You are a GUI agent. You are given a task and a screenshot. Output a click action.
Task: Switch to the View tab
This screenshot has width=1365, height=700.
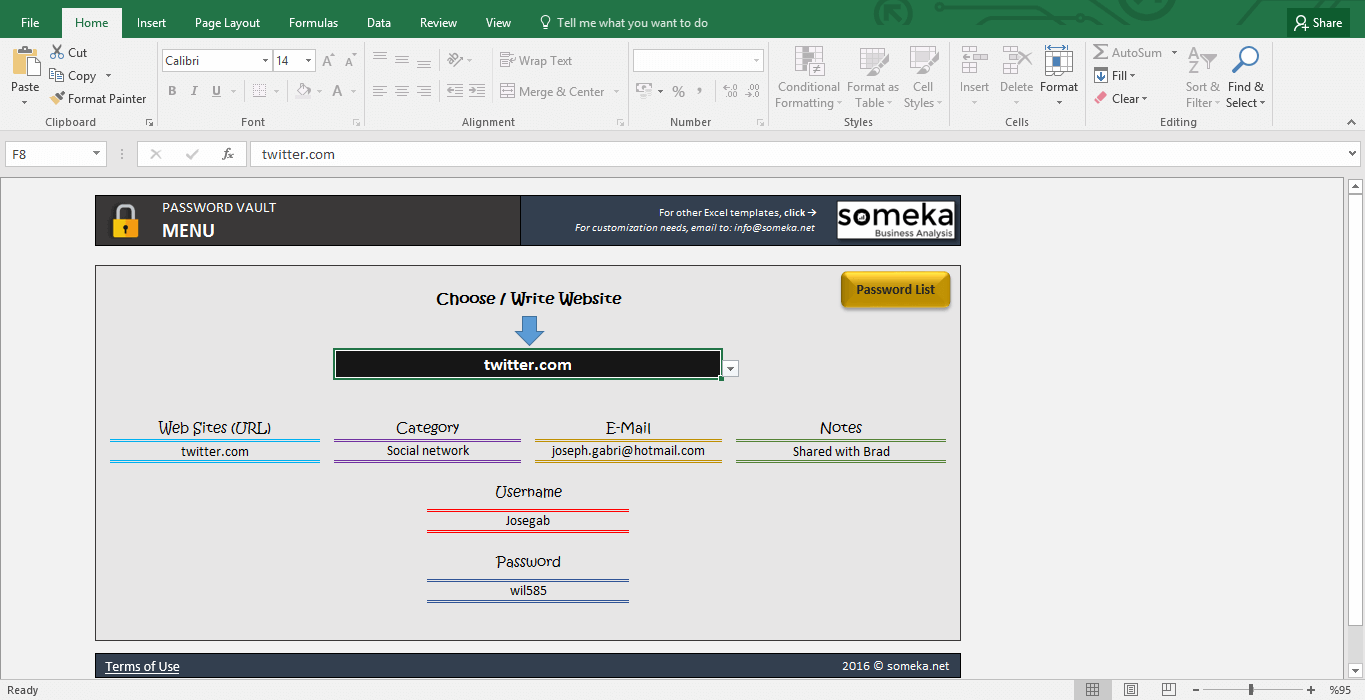point(498,23)
